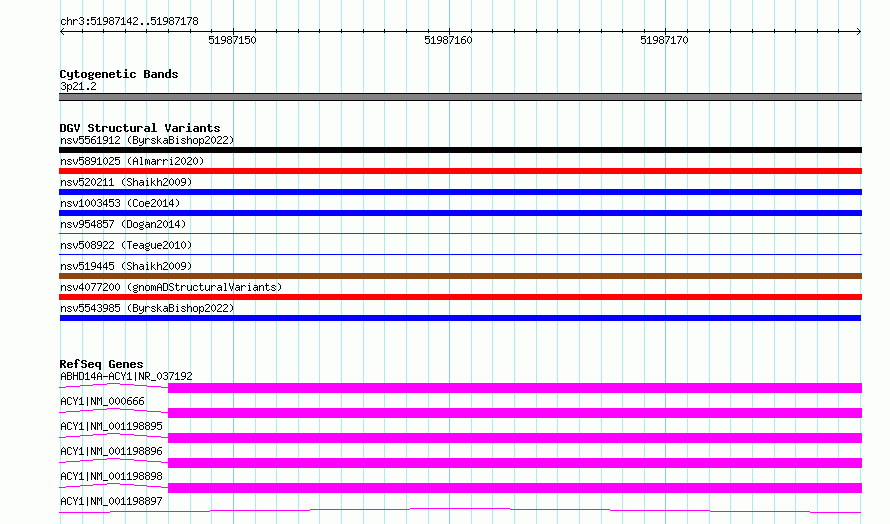Click variant label nsv519445 (Shaikh2009)
The width and height of the screenshot is (890, 524).
pyautogui.click(x=126, y=266)
